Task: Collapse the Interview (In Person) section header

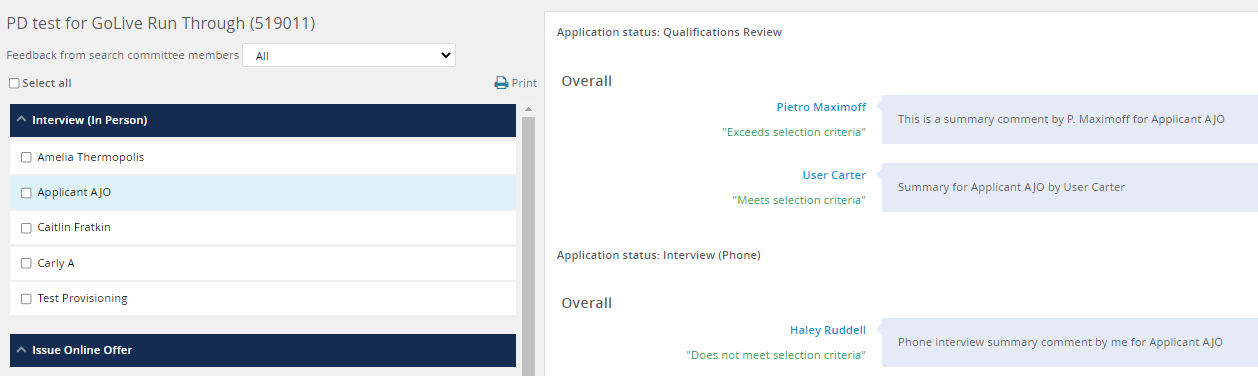Action: coord(263,120)
